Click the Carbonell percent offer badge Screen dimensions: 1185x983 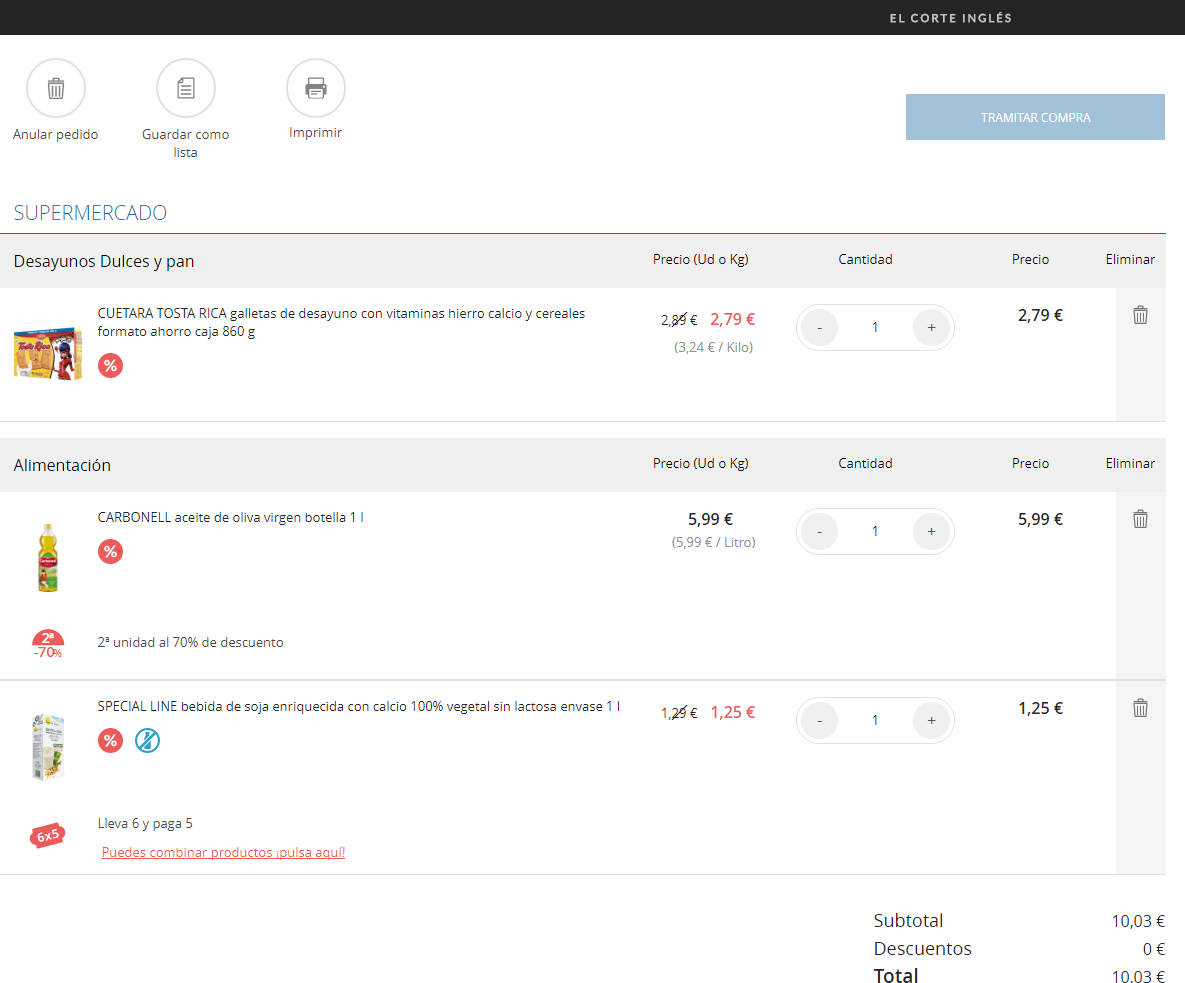coord(110,551)
